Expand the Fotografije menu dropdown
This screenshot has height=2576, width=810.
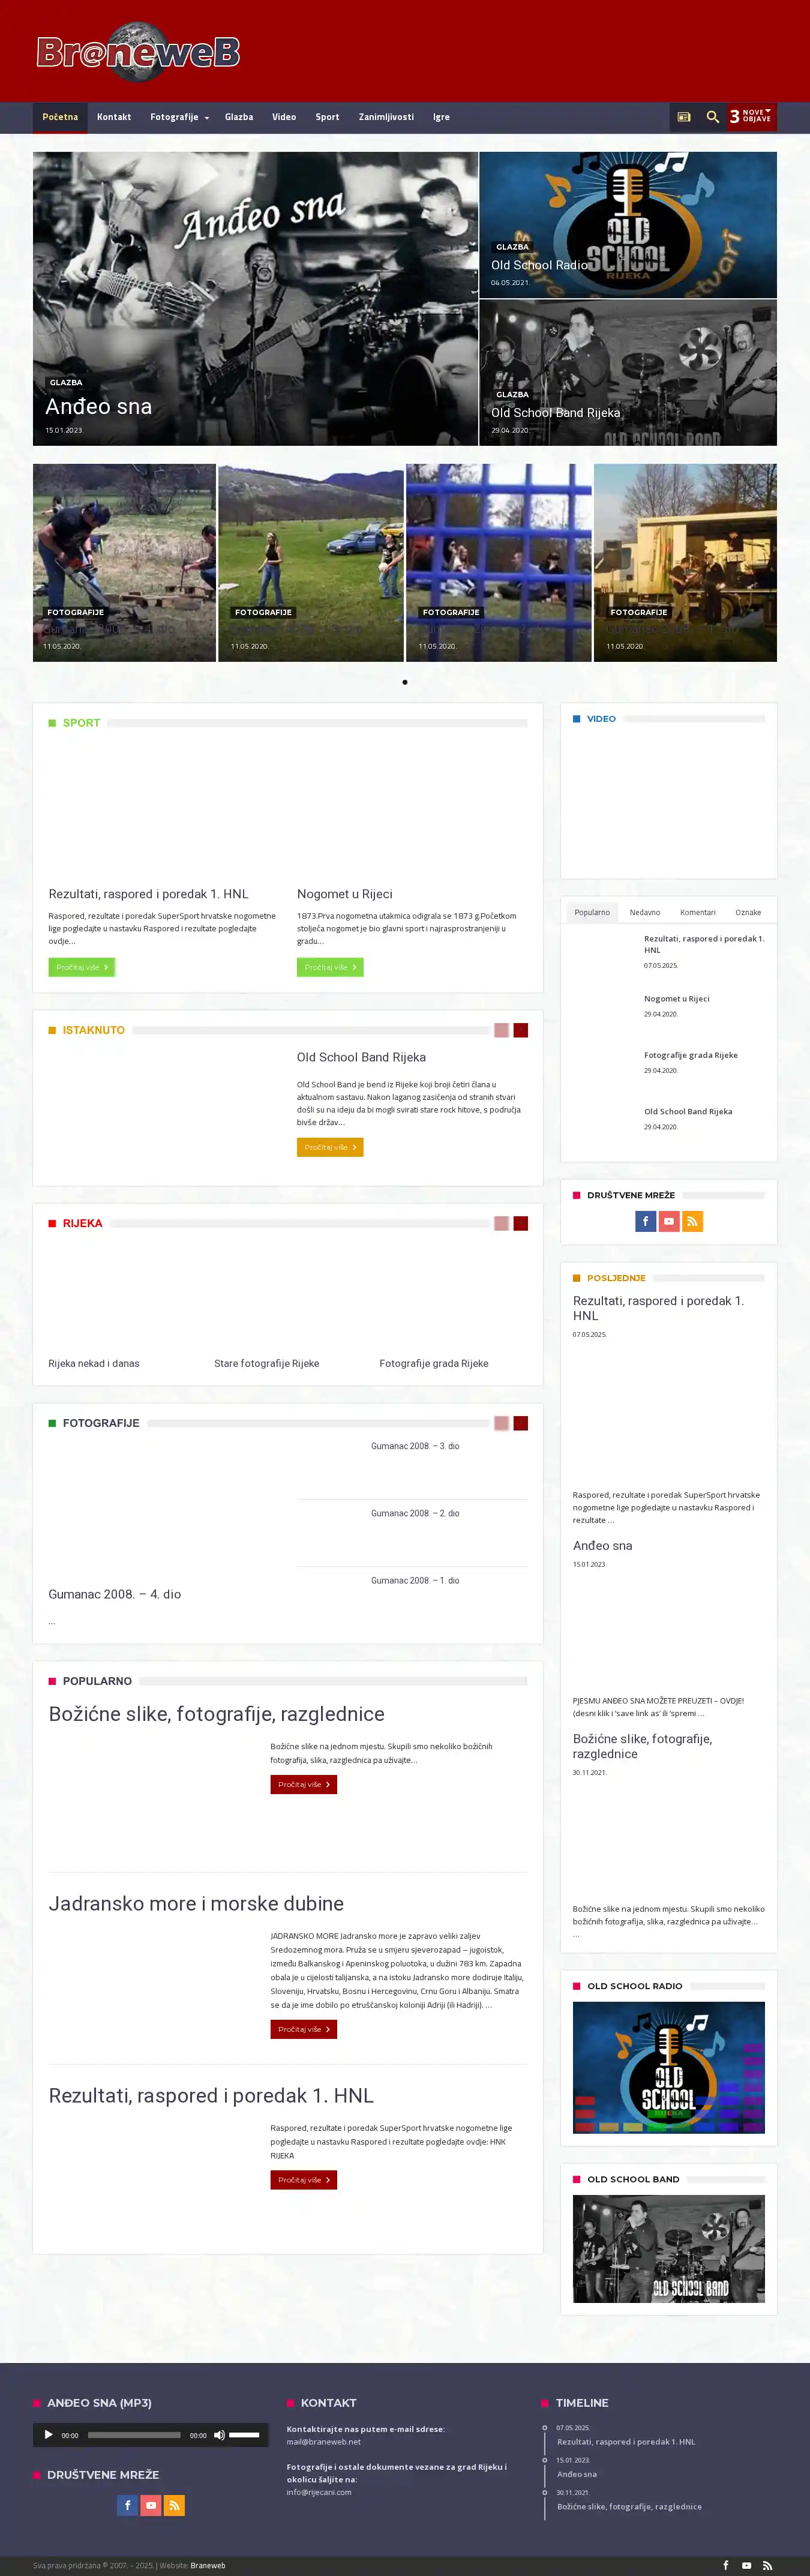[x=179, y=117]
